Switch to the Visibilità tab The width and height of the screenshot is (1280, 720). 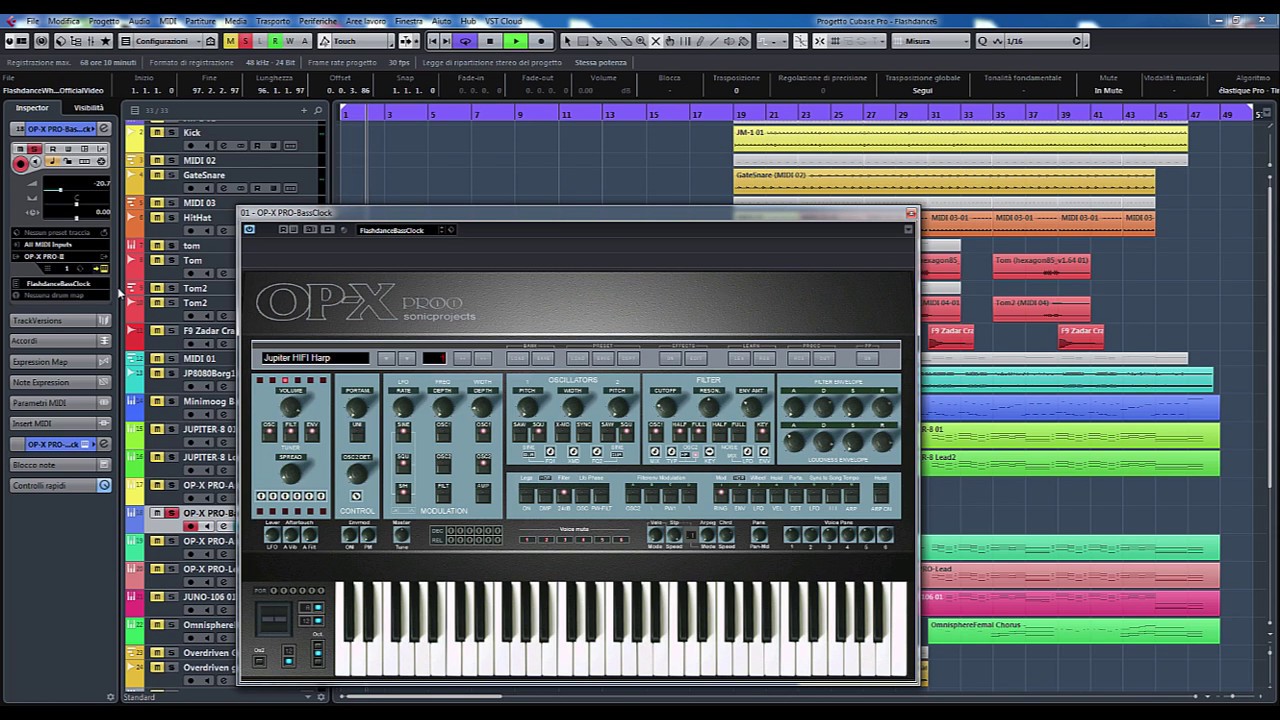coord(88,108)
